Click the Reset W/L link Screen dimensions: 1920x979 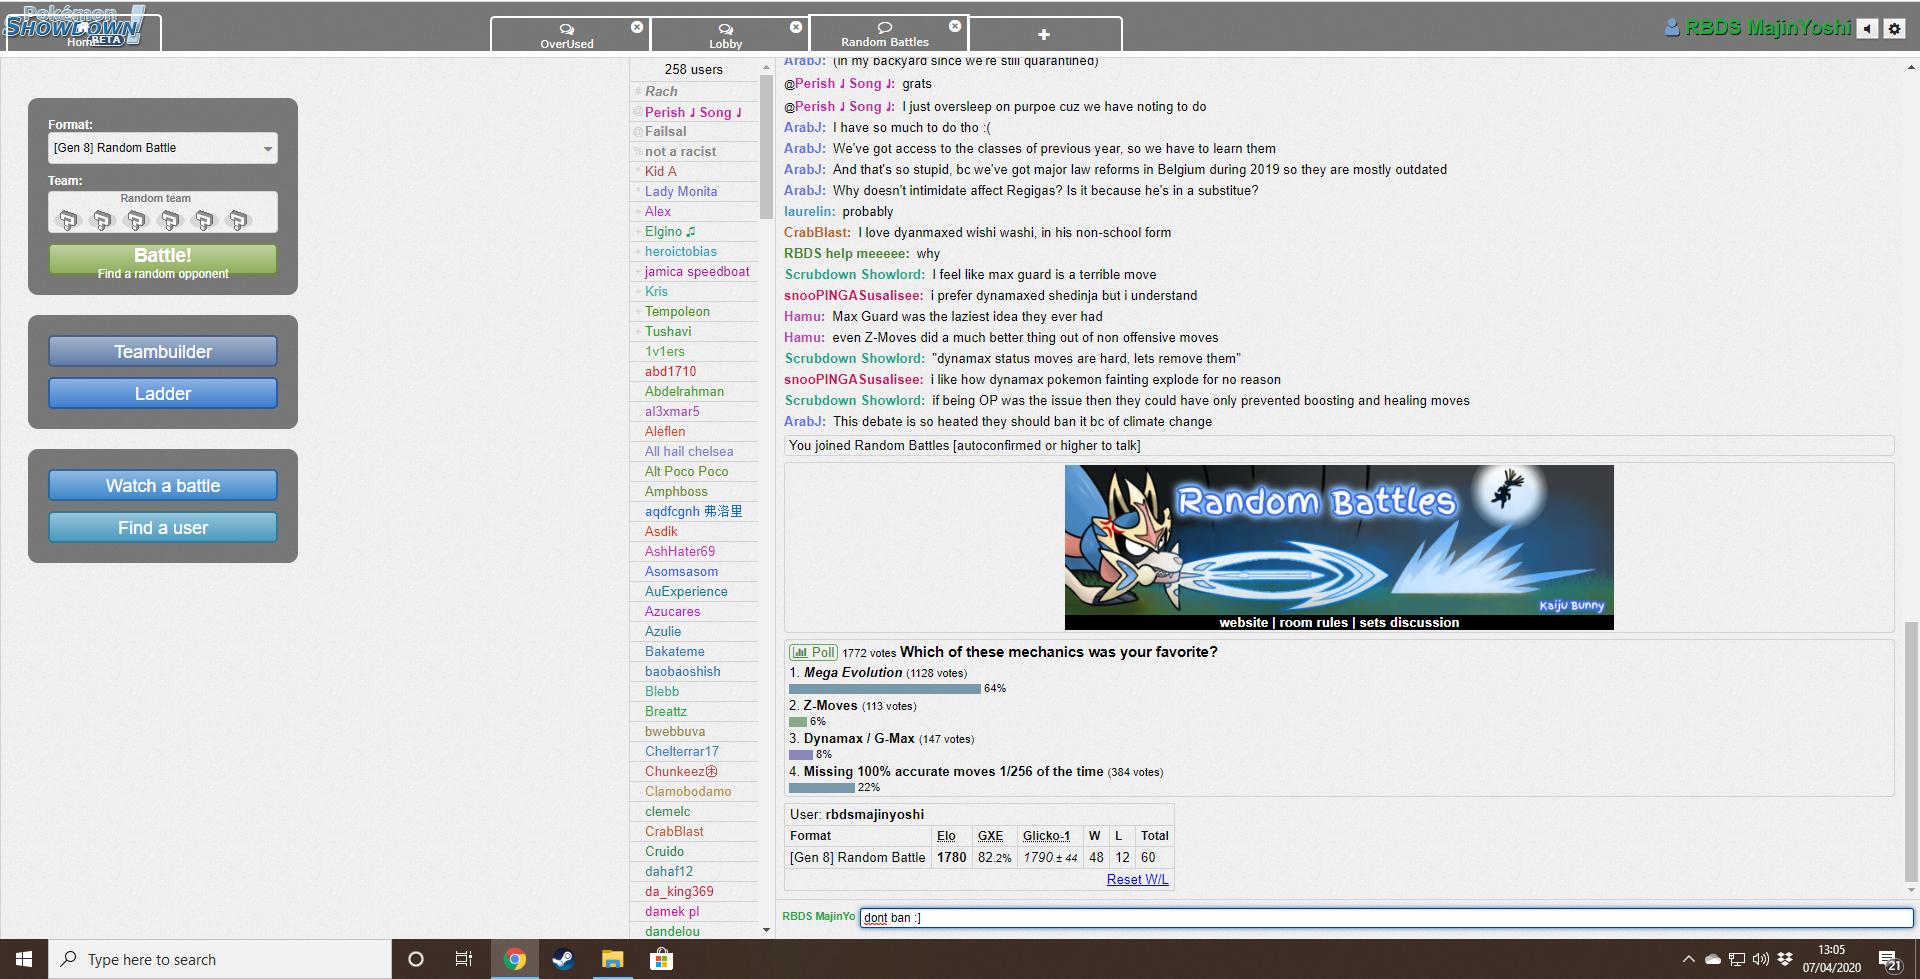click(x=1137, y=880)
